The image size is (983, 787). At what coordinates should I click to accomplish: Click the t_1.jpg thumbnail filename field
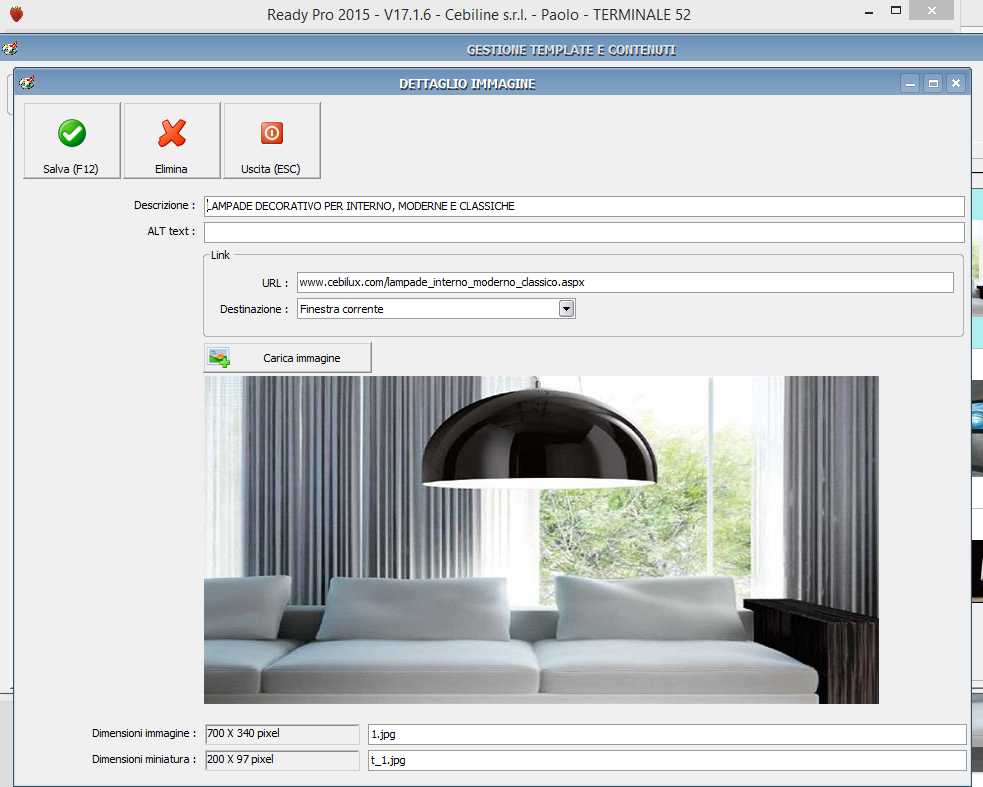tap(666, 760)
